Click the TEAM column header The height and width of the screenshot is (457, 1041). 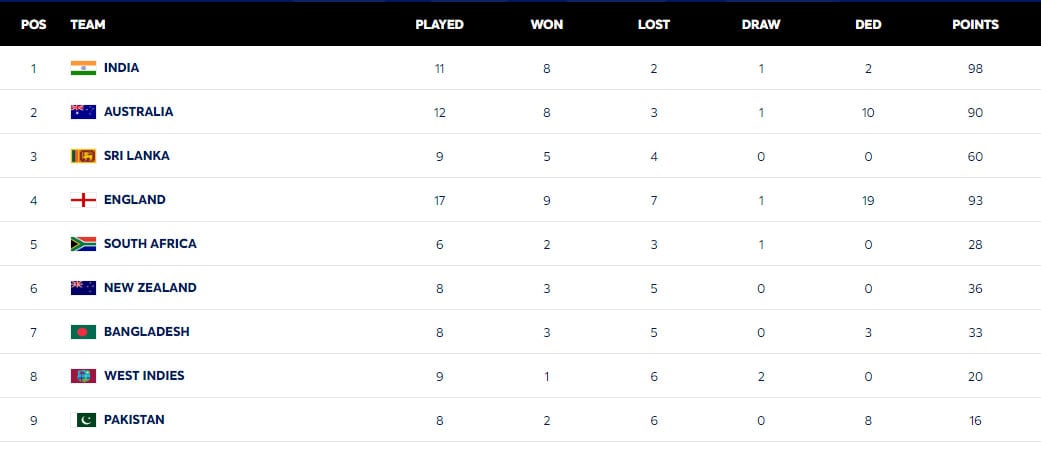(x=88, y=25)
